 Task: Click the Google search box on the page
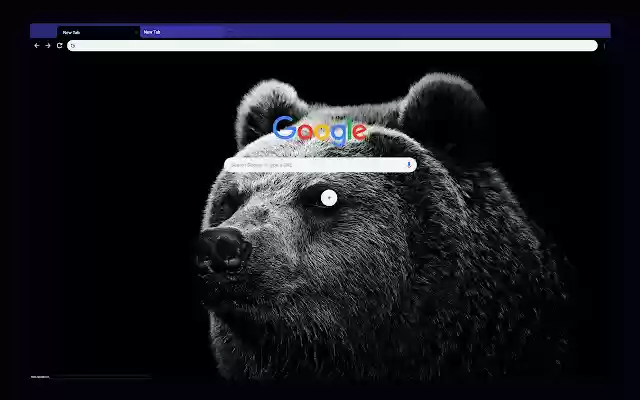[x=320, y=165]
